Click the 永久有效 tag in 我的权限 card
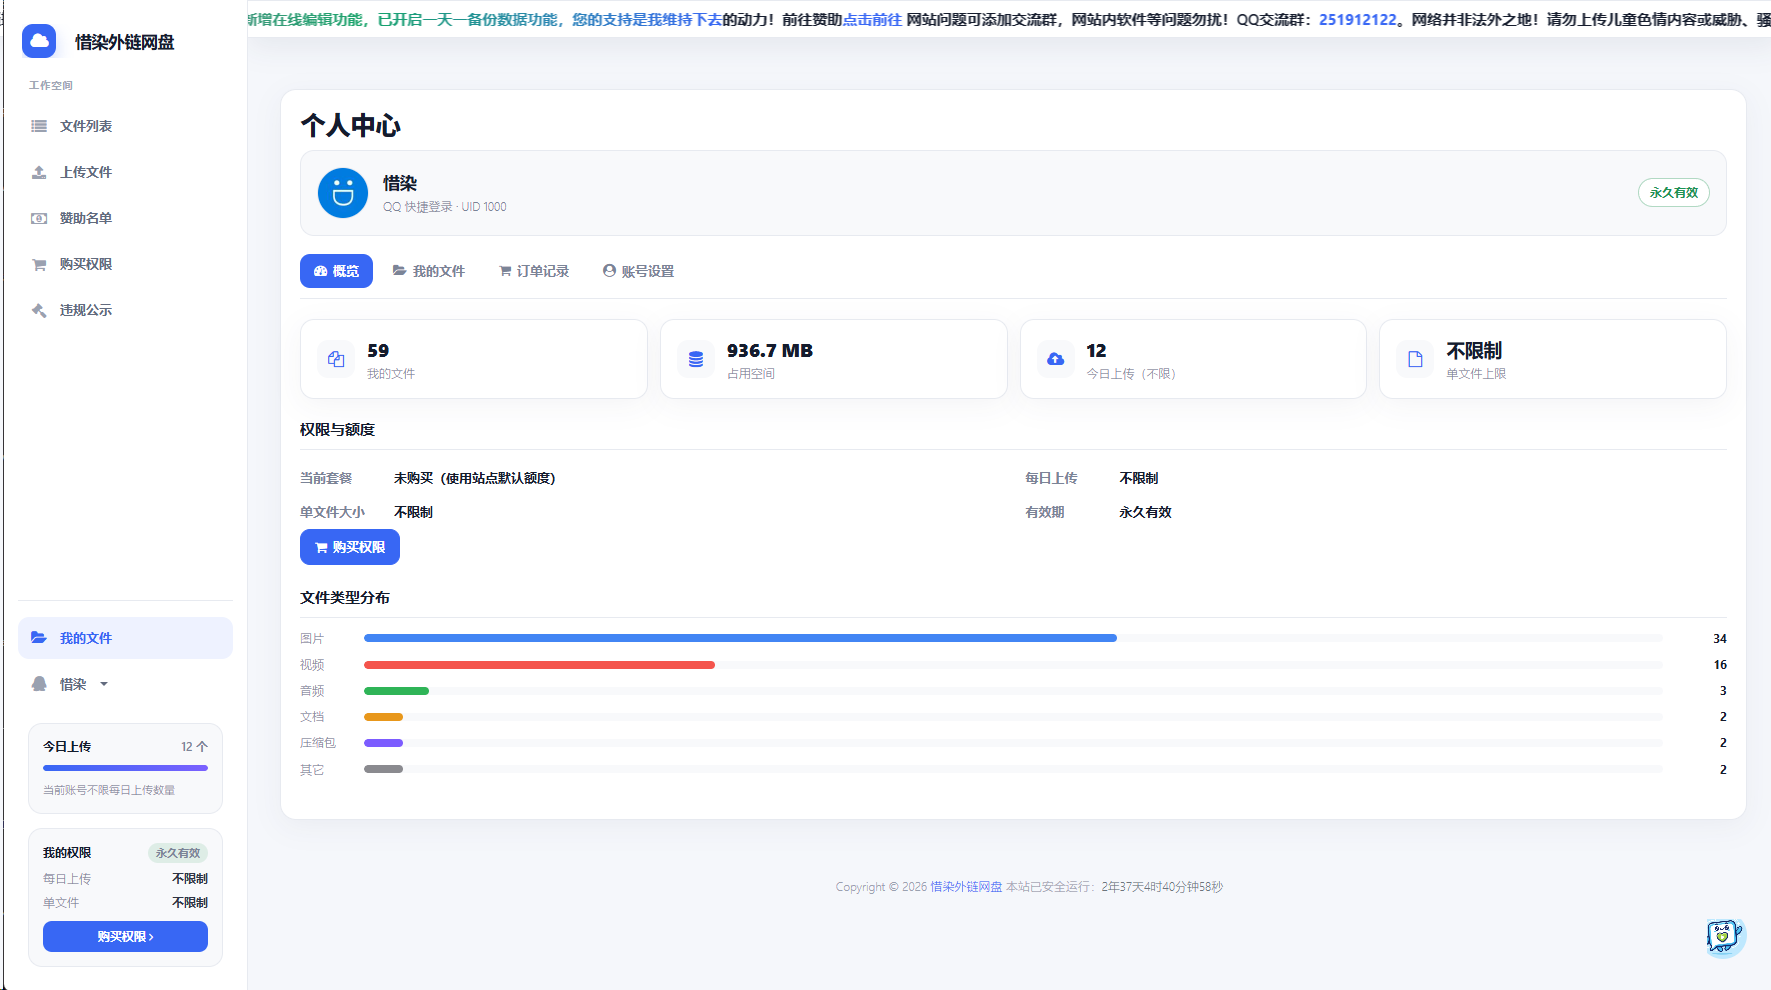The image size is (1771, 990). click(178, 853)
